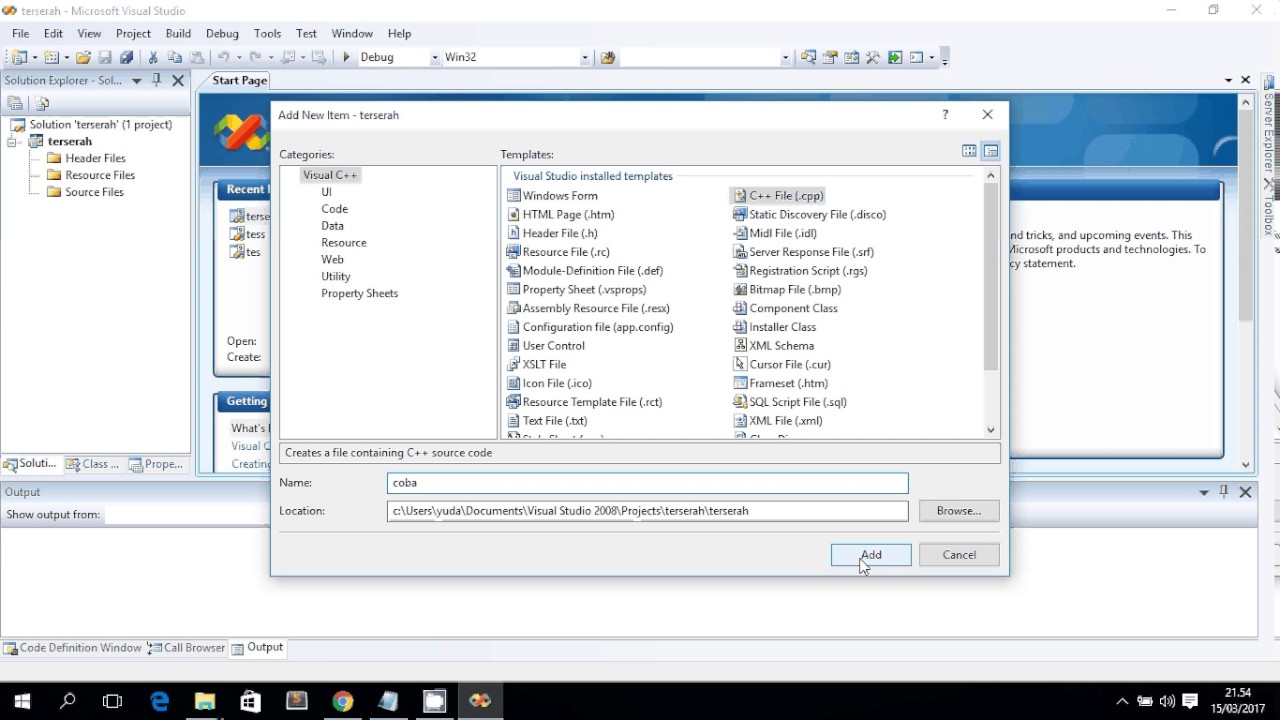Open the Undo history dropdown arrow

point(237,58)
